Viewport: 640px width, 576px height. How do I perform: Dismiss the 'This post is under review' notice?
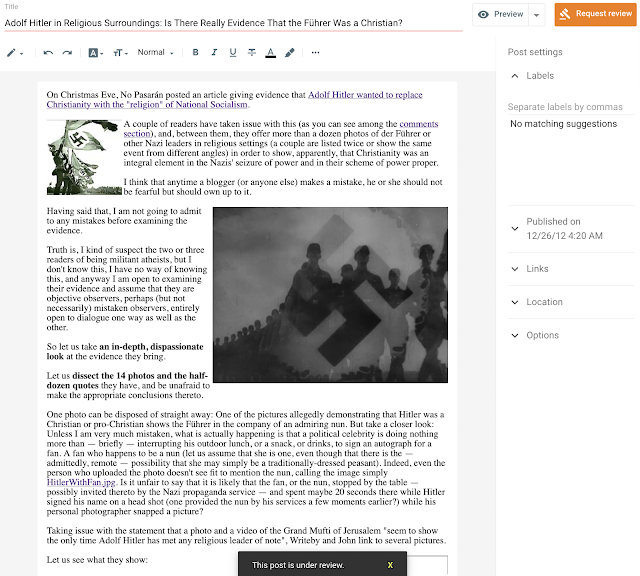click(x=390, y=565)
